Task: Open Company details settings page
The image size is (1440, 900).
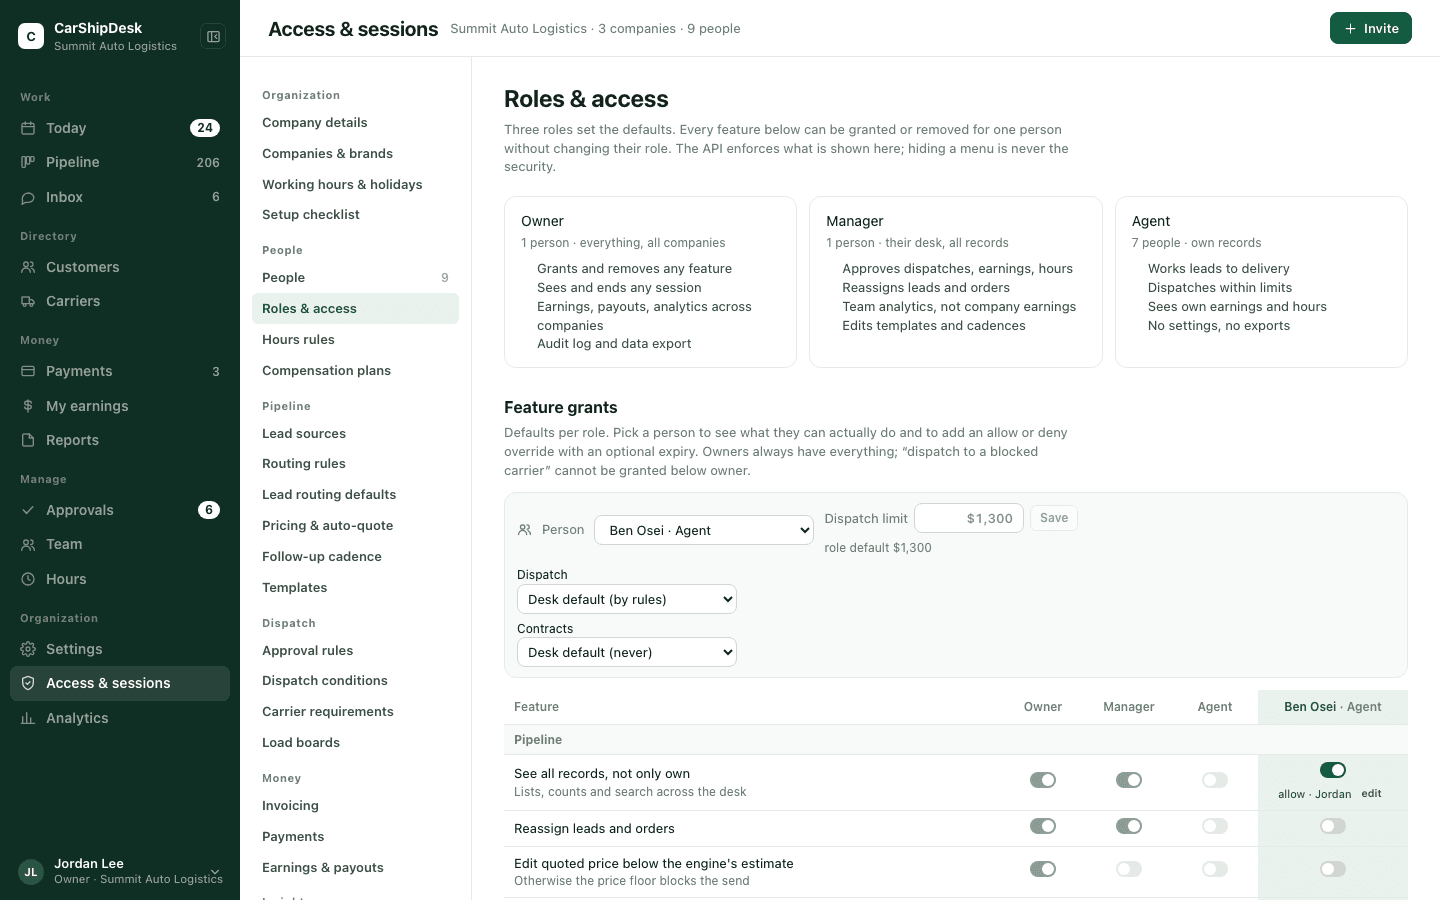Action: tap(355, 123)
